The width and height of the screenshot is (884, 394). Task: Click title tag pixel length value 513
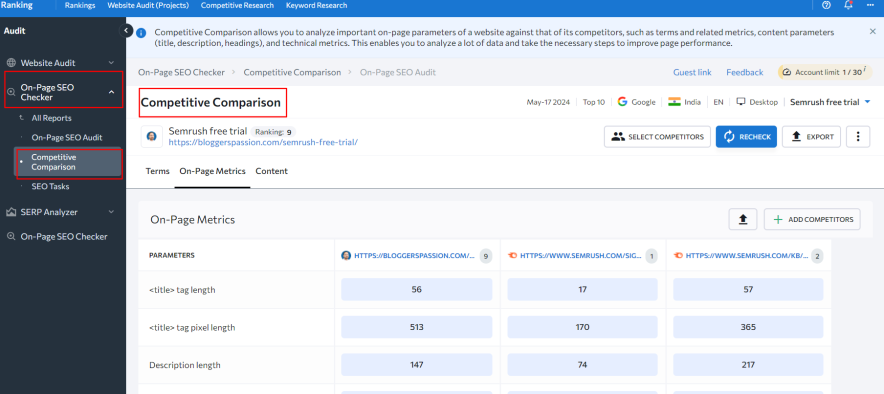click(x=417, y=327)
